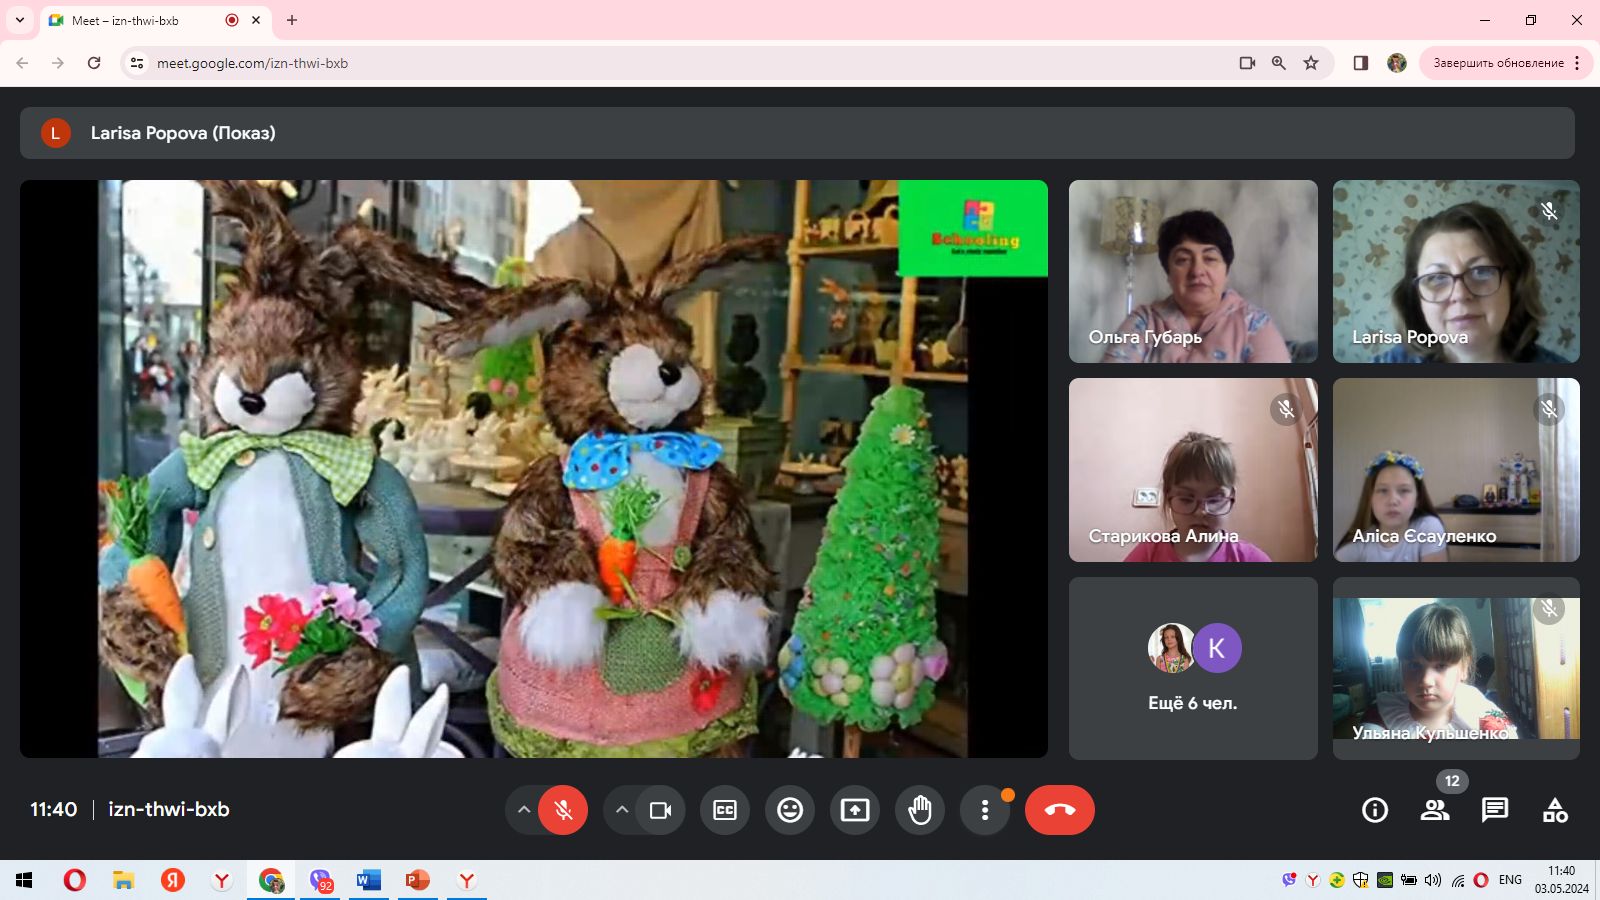This screenshot has width=1600, height=900.
Task: Click the Завершить обновление button
Action: [1498, 63]
